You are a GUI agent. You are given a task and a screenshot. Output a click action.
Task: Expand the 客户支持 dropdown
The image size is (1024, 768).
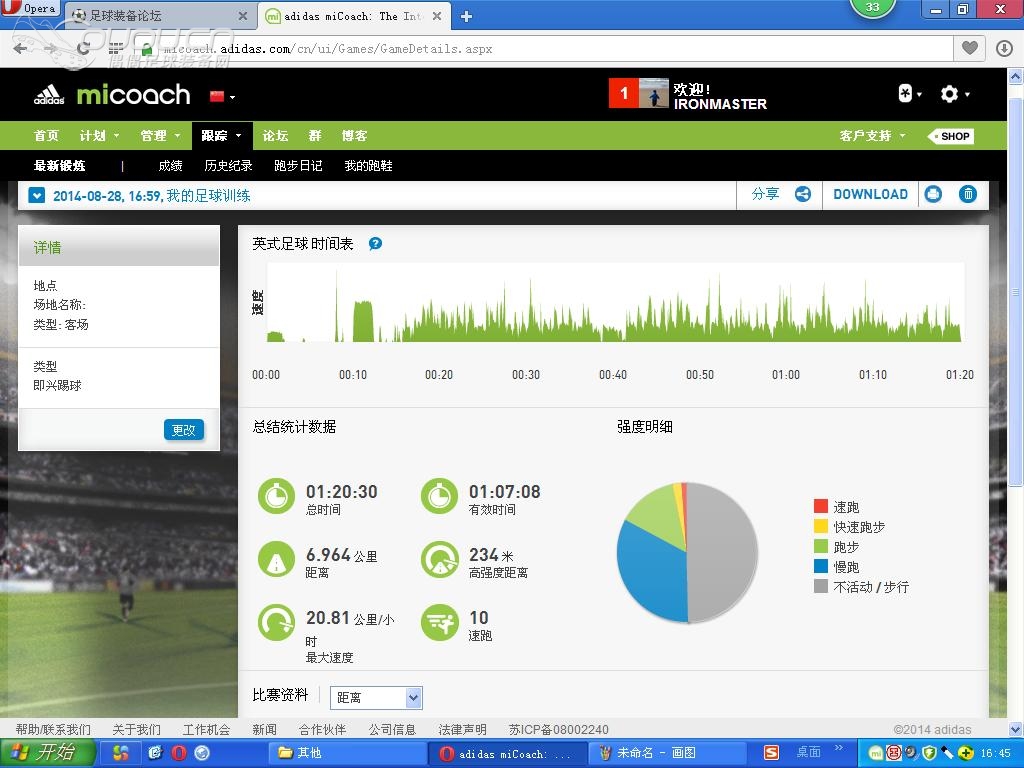coord(868,135)
